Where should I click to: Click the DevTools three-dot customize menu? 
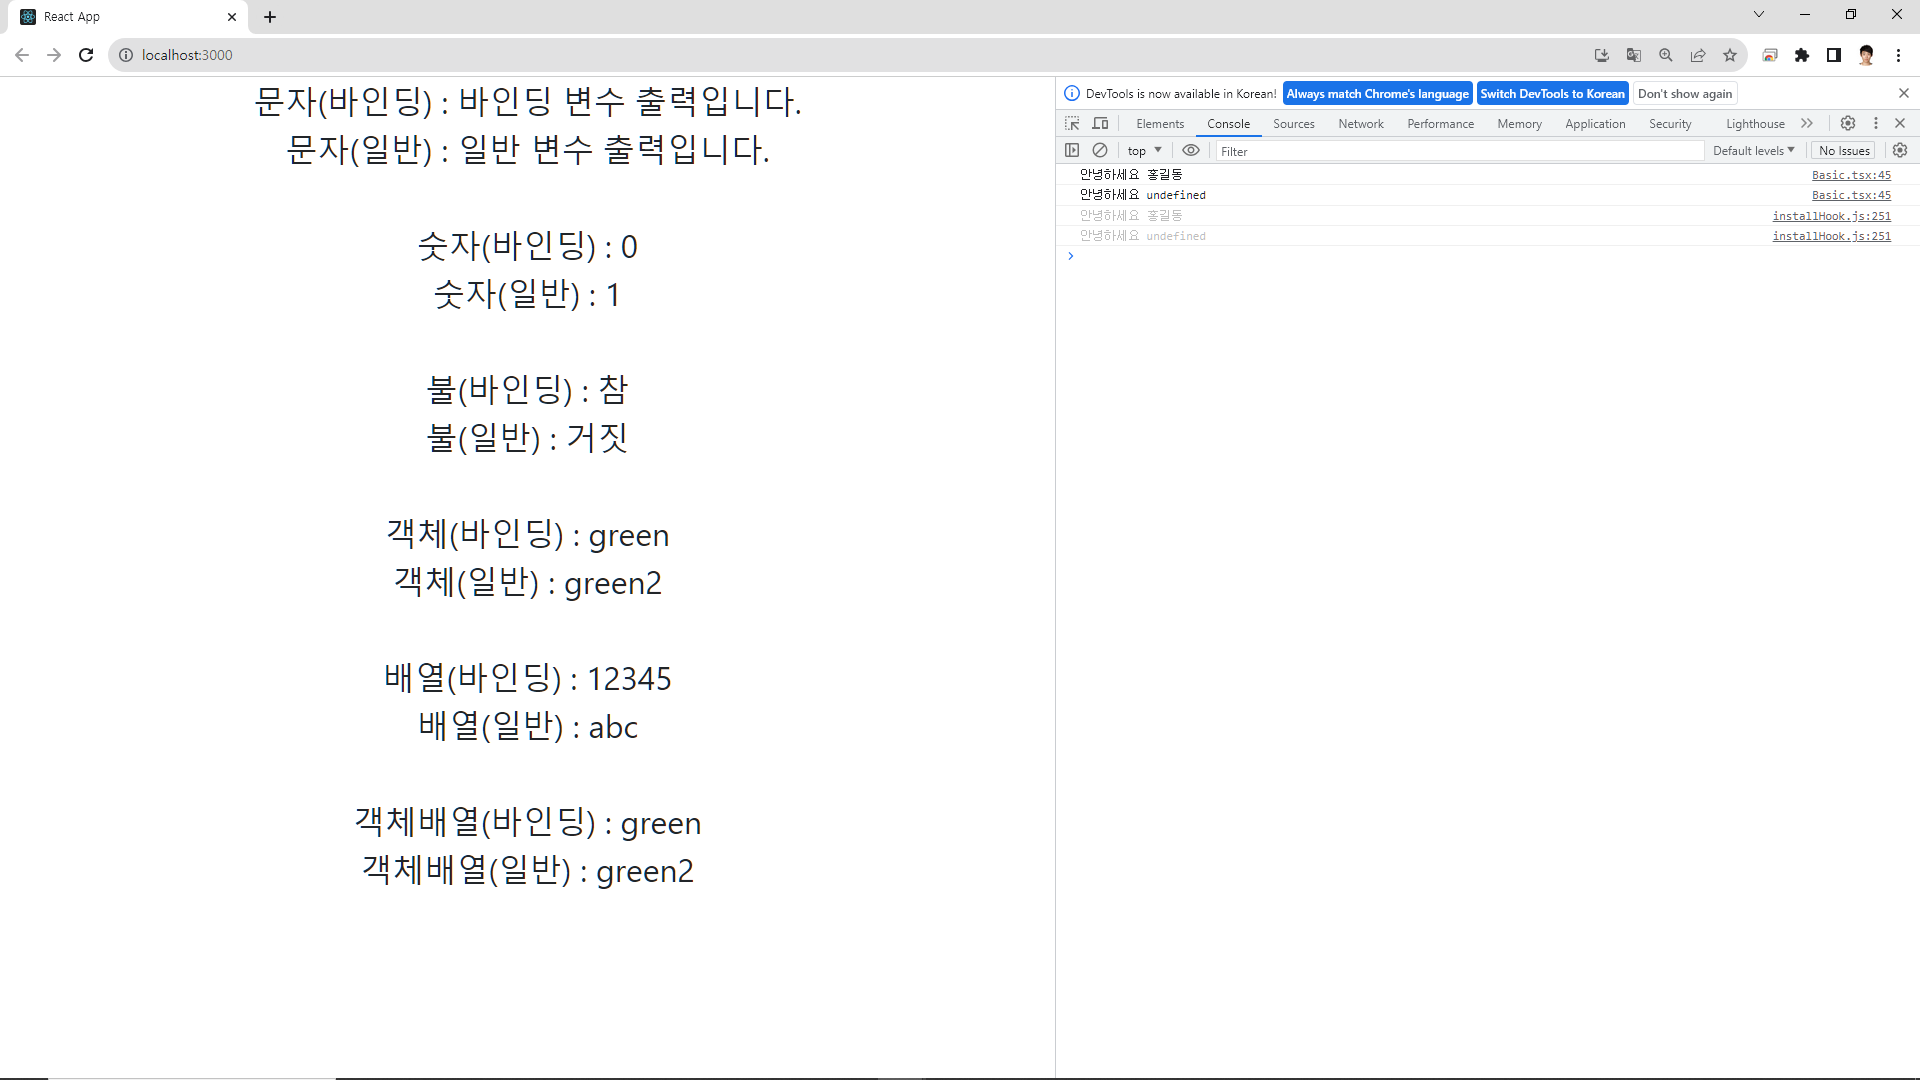pos(1876,123)
